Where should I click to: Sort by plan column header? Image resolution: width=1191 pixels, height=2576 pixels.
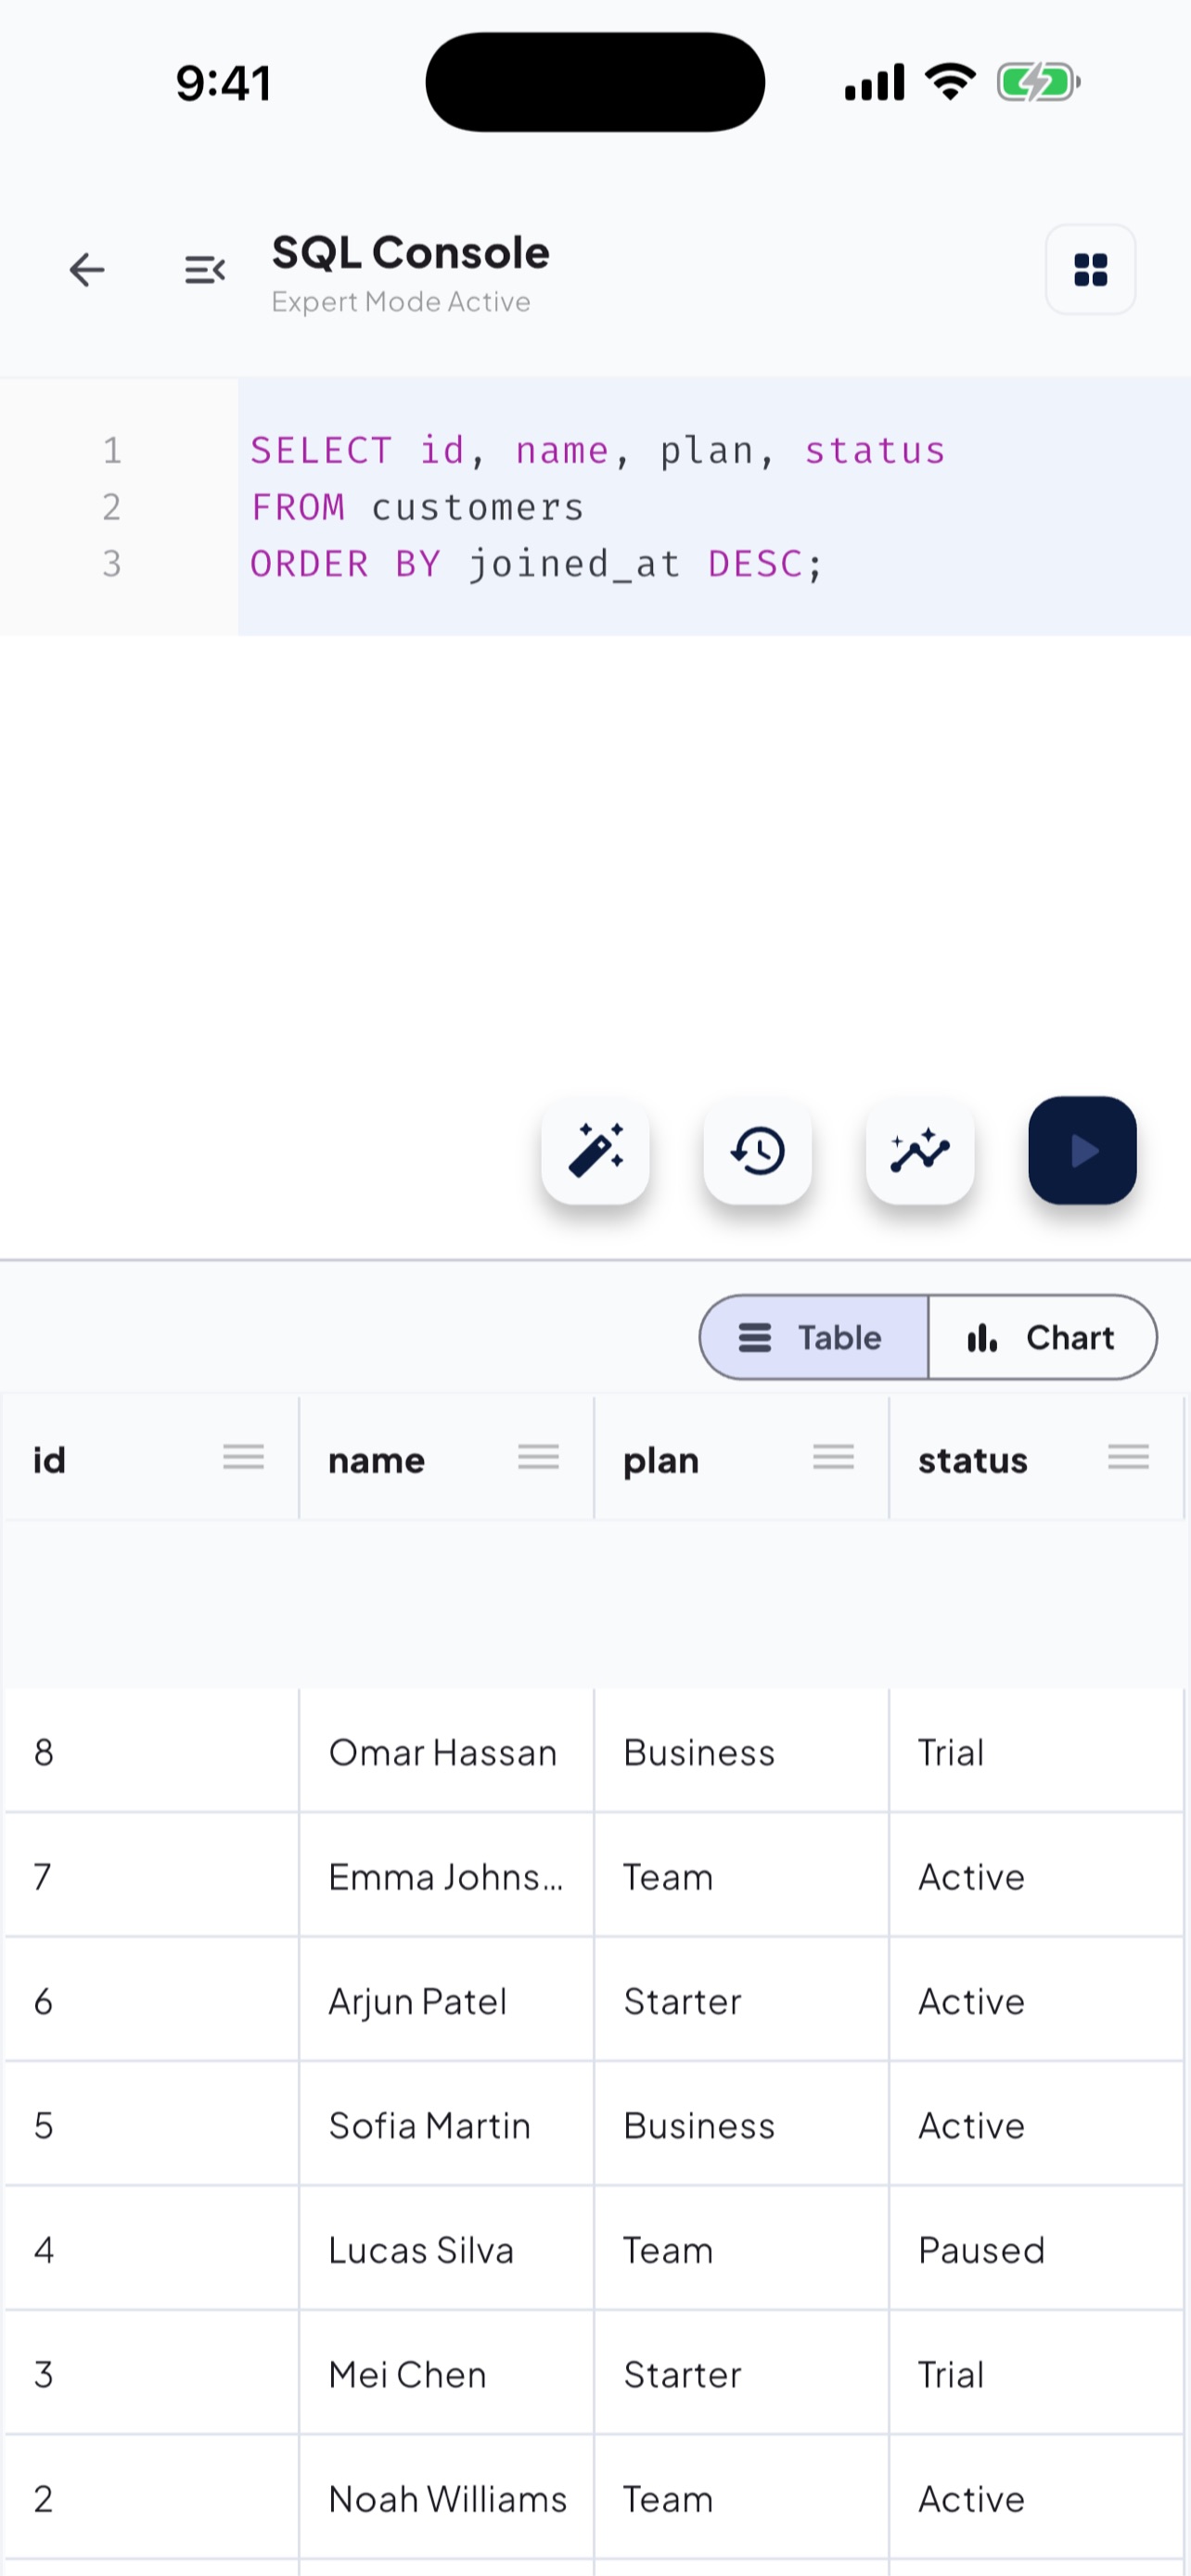click(x=661, y=1461)
